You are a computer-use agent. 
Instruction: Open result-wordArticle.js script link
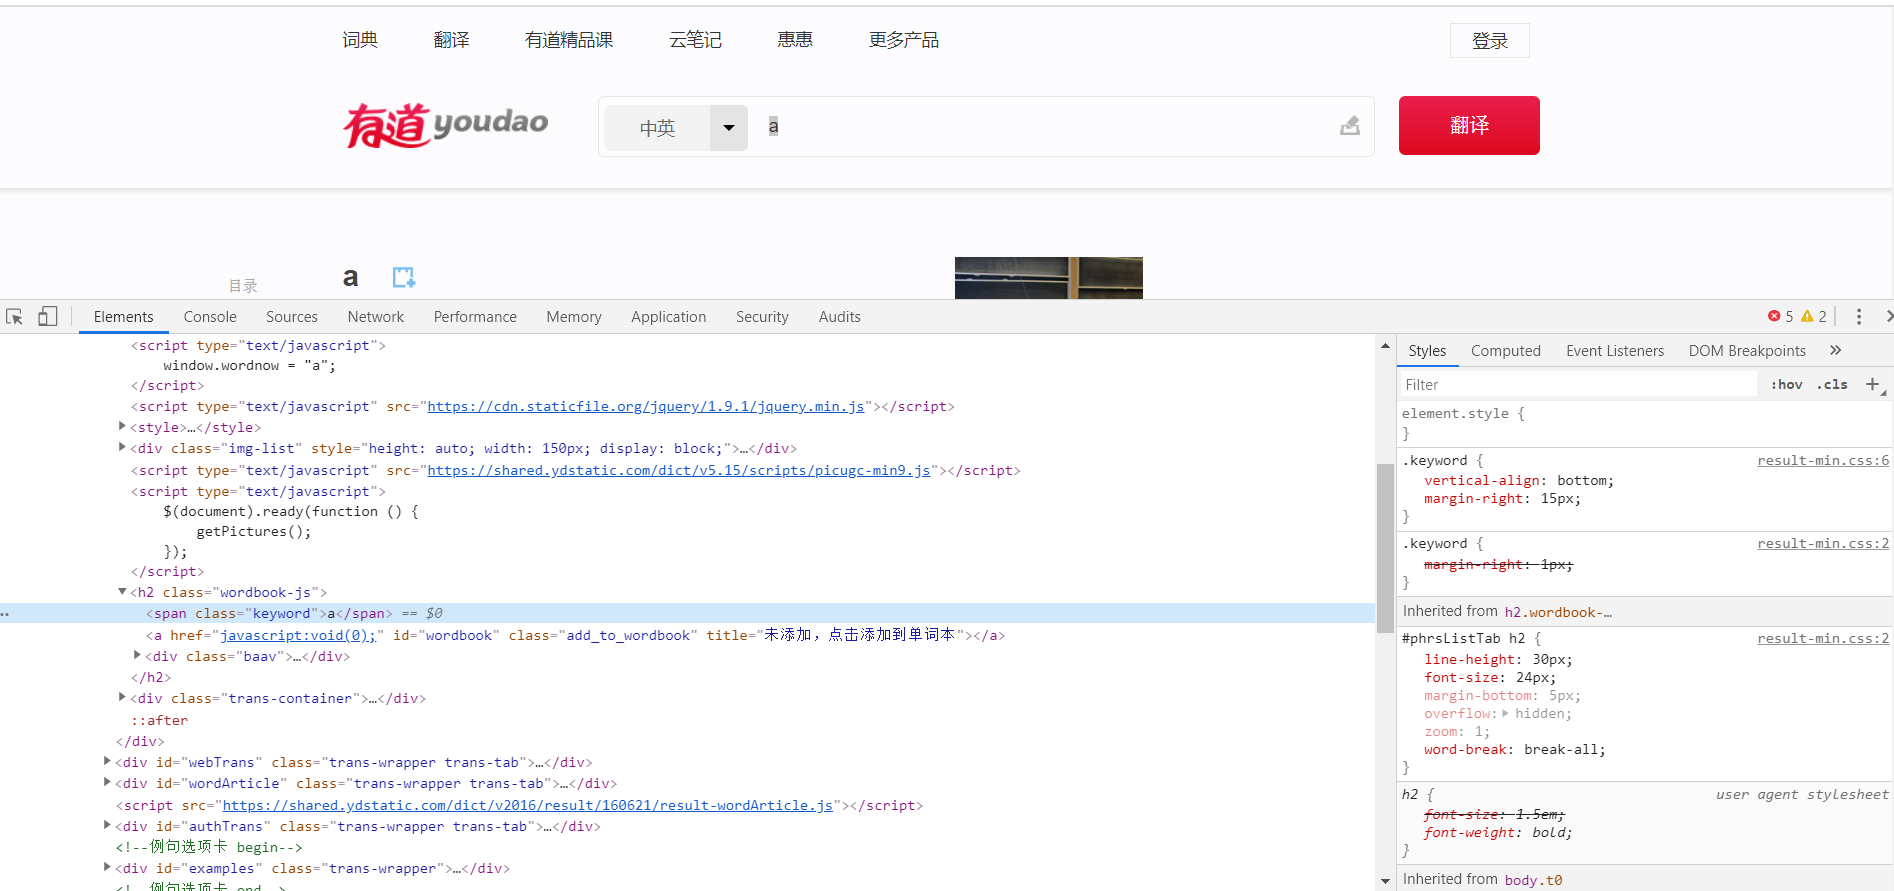[x=528, y=805]
